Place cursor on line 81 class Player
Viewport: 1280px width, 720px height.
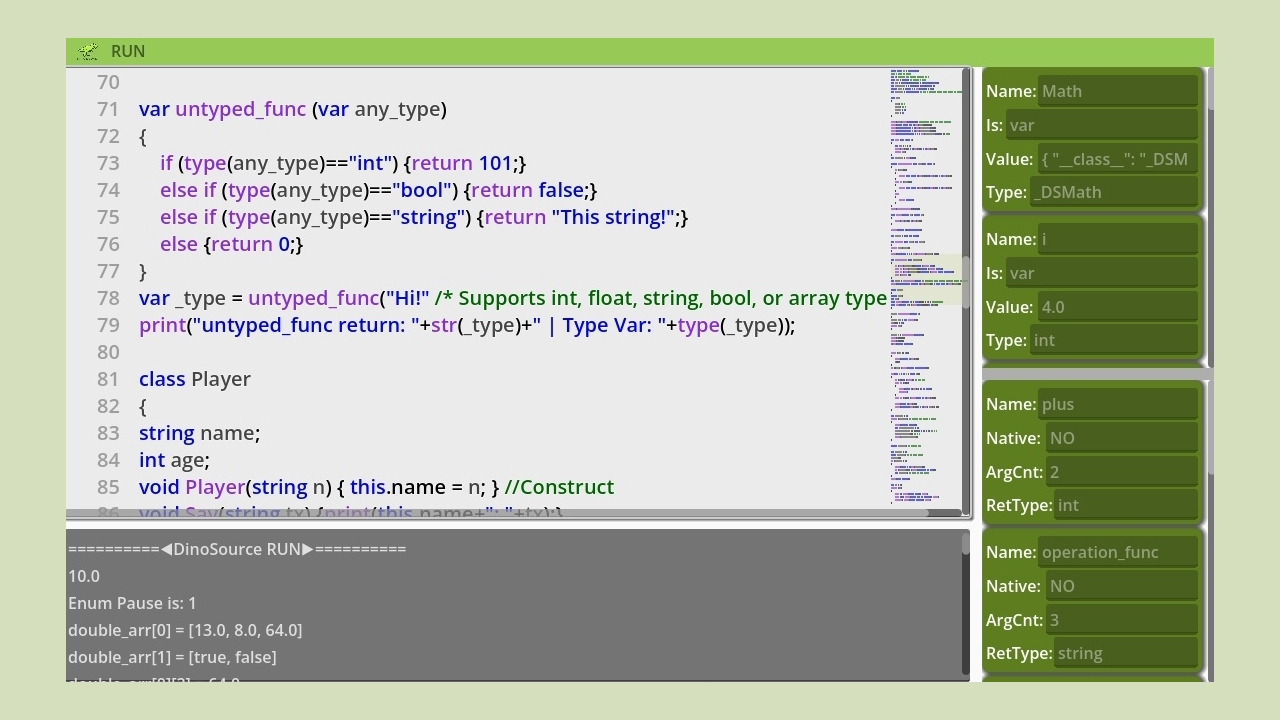(x=195, y=379)
